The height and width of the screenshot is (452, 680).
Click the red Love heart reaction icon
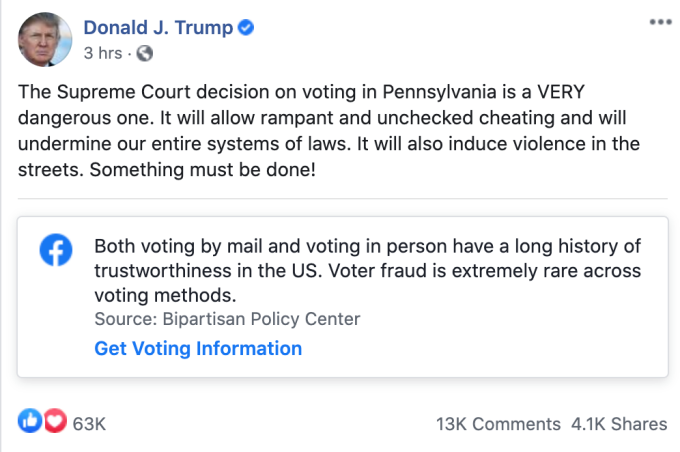pos(54,423)
